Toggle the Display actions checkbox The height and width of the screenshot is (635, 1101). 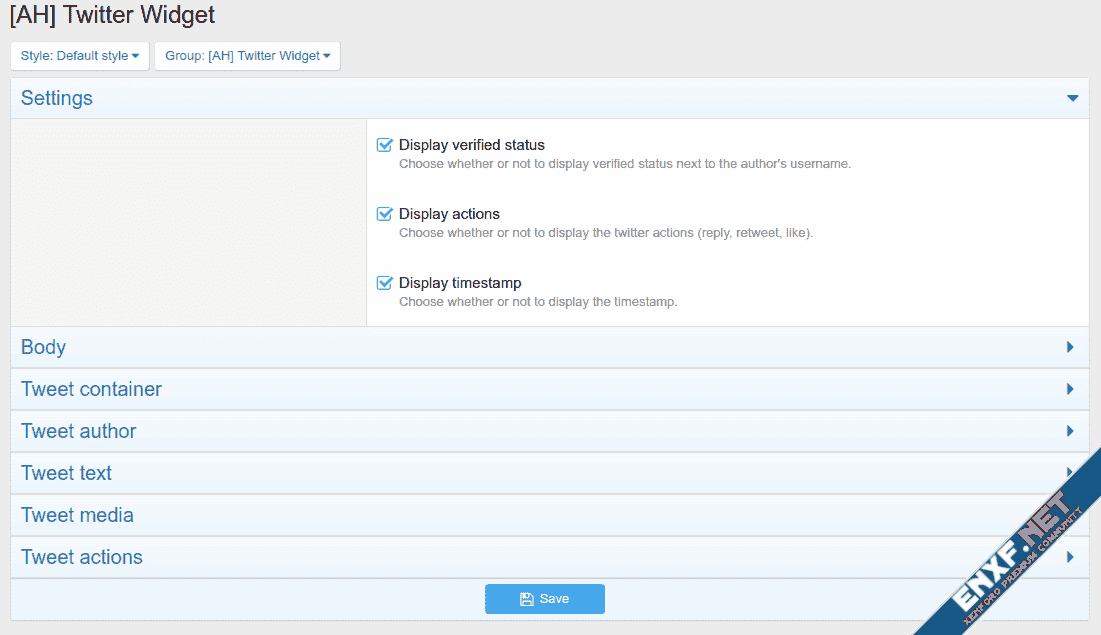click(384, 214)
